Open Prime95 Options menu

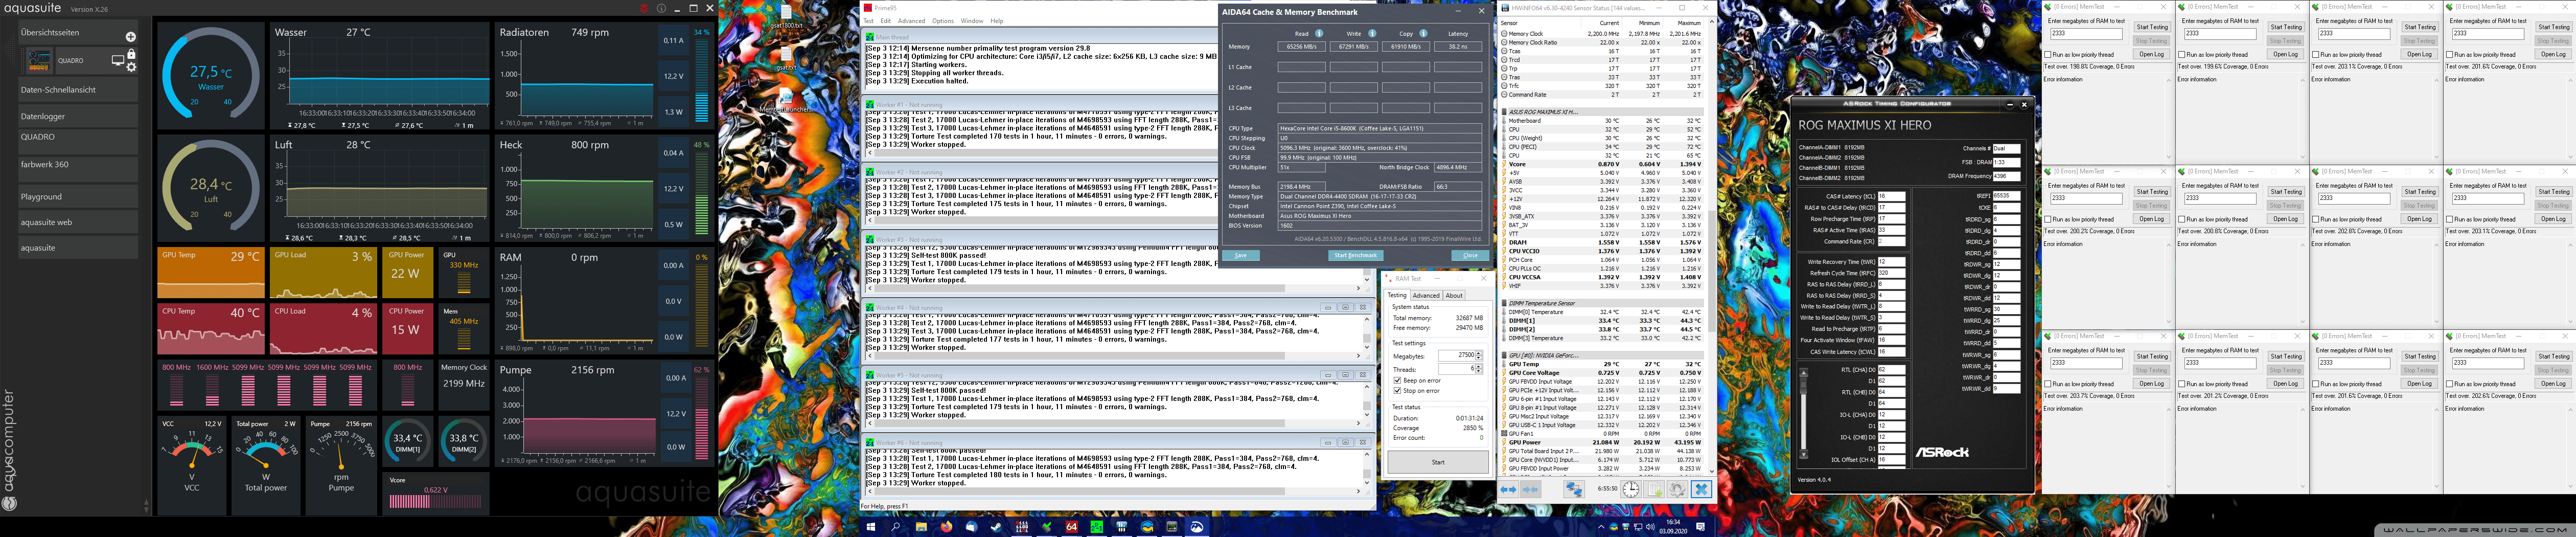coord(943,21)
